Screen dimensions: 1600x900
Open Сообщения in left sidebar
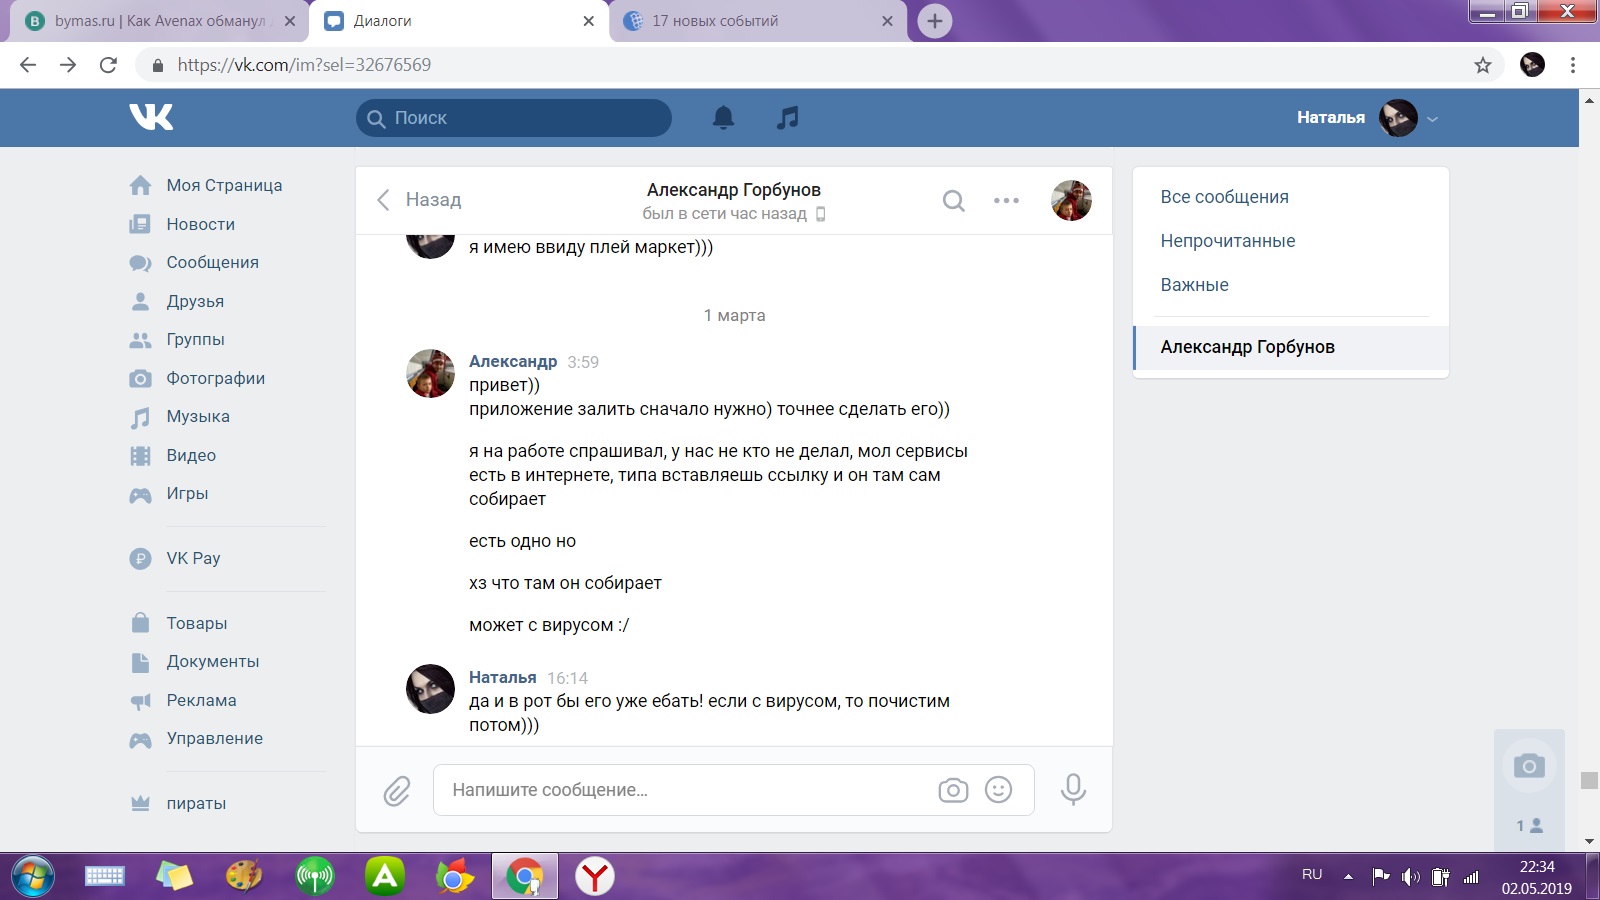click(212, 262)
